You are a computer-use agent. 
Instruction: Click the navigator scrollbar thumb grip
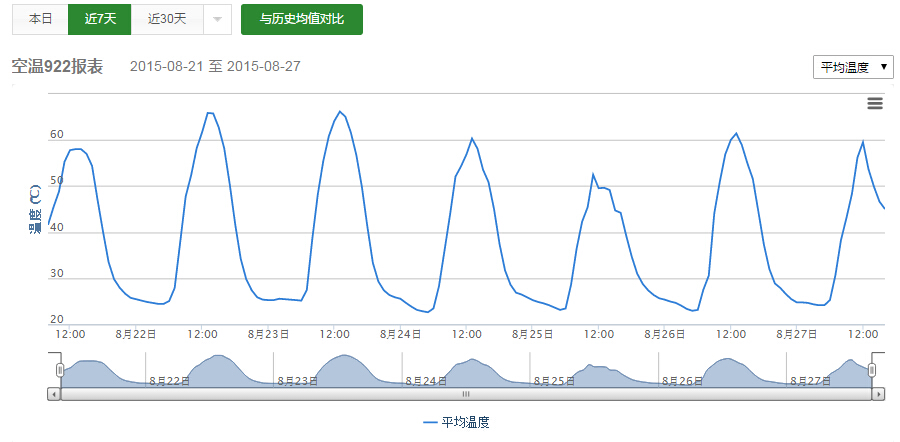click(466, 395)
